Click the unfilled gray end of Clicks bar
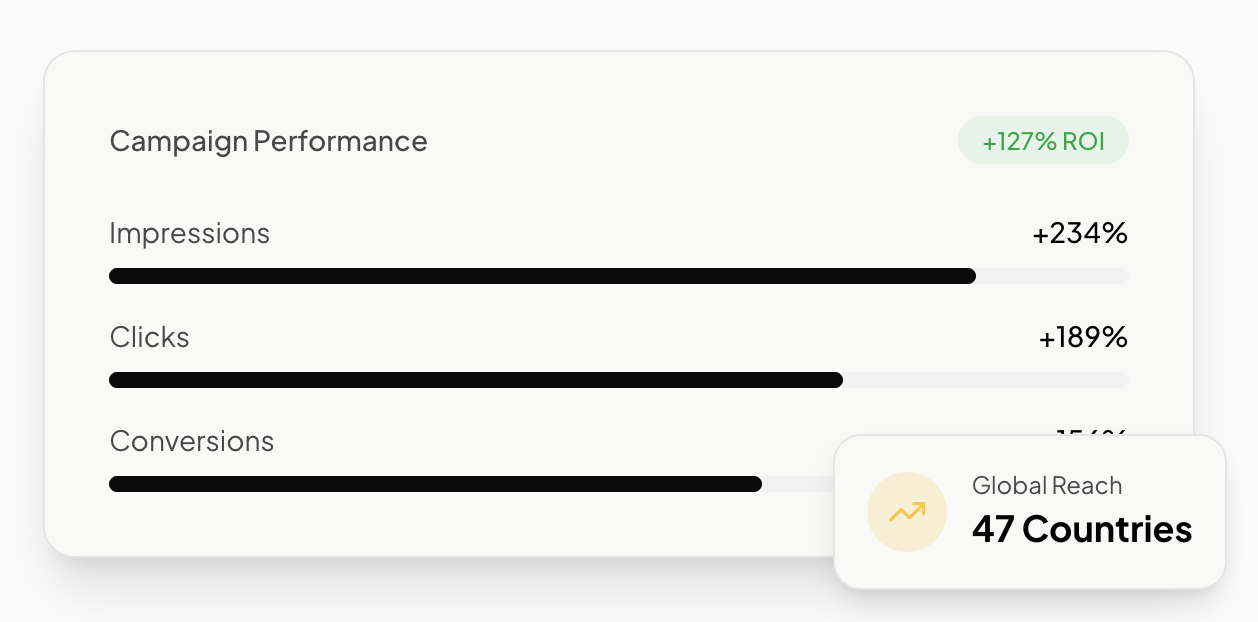This screenshot has height=622, width=1258. 986,380
